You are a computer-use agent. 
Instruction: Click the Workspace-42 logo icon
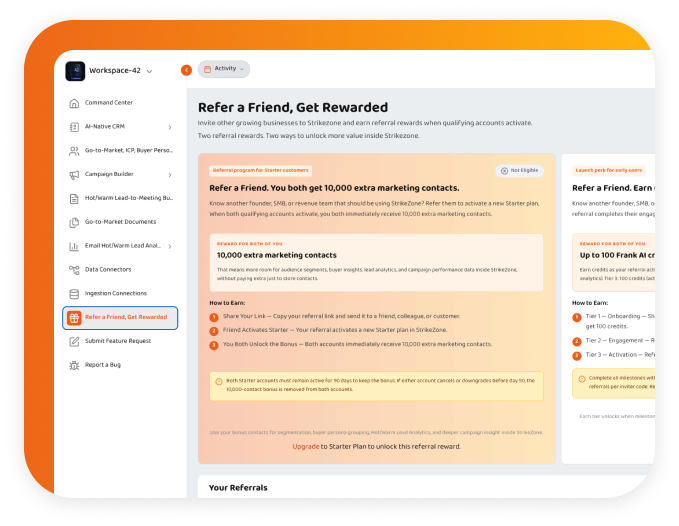(x=75, y=71)
